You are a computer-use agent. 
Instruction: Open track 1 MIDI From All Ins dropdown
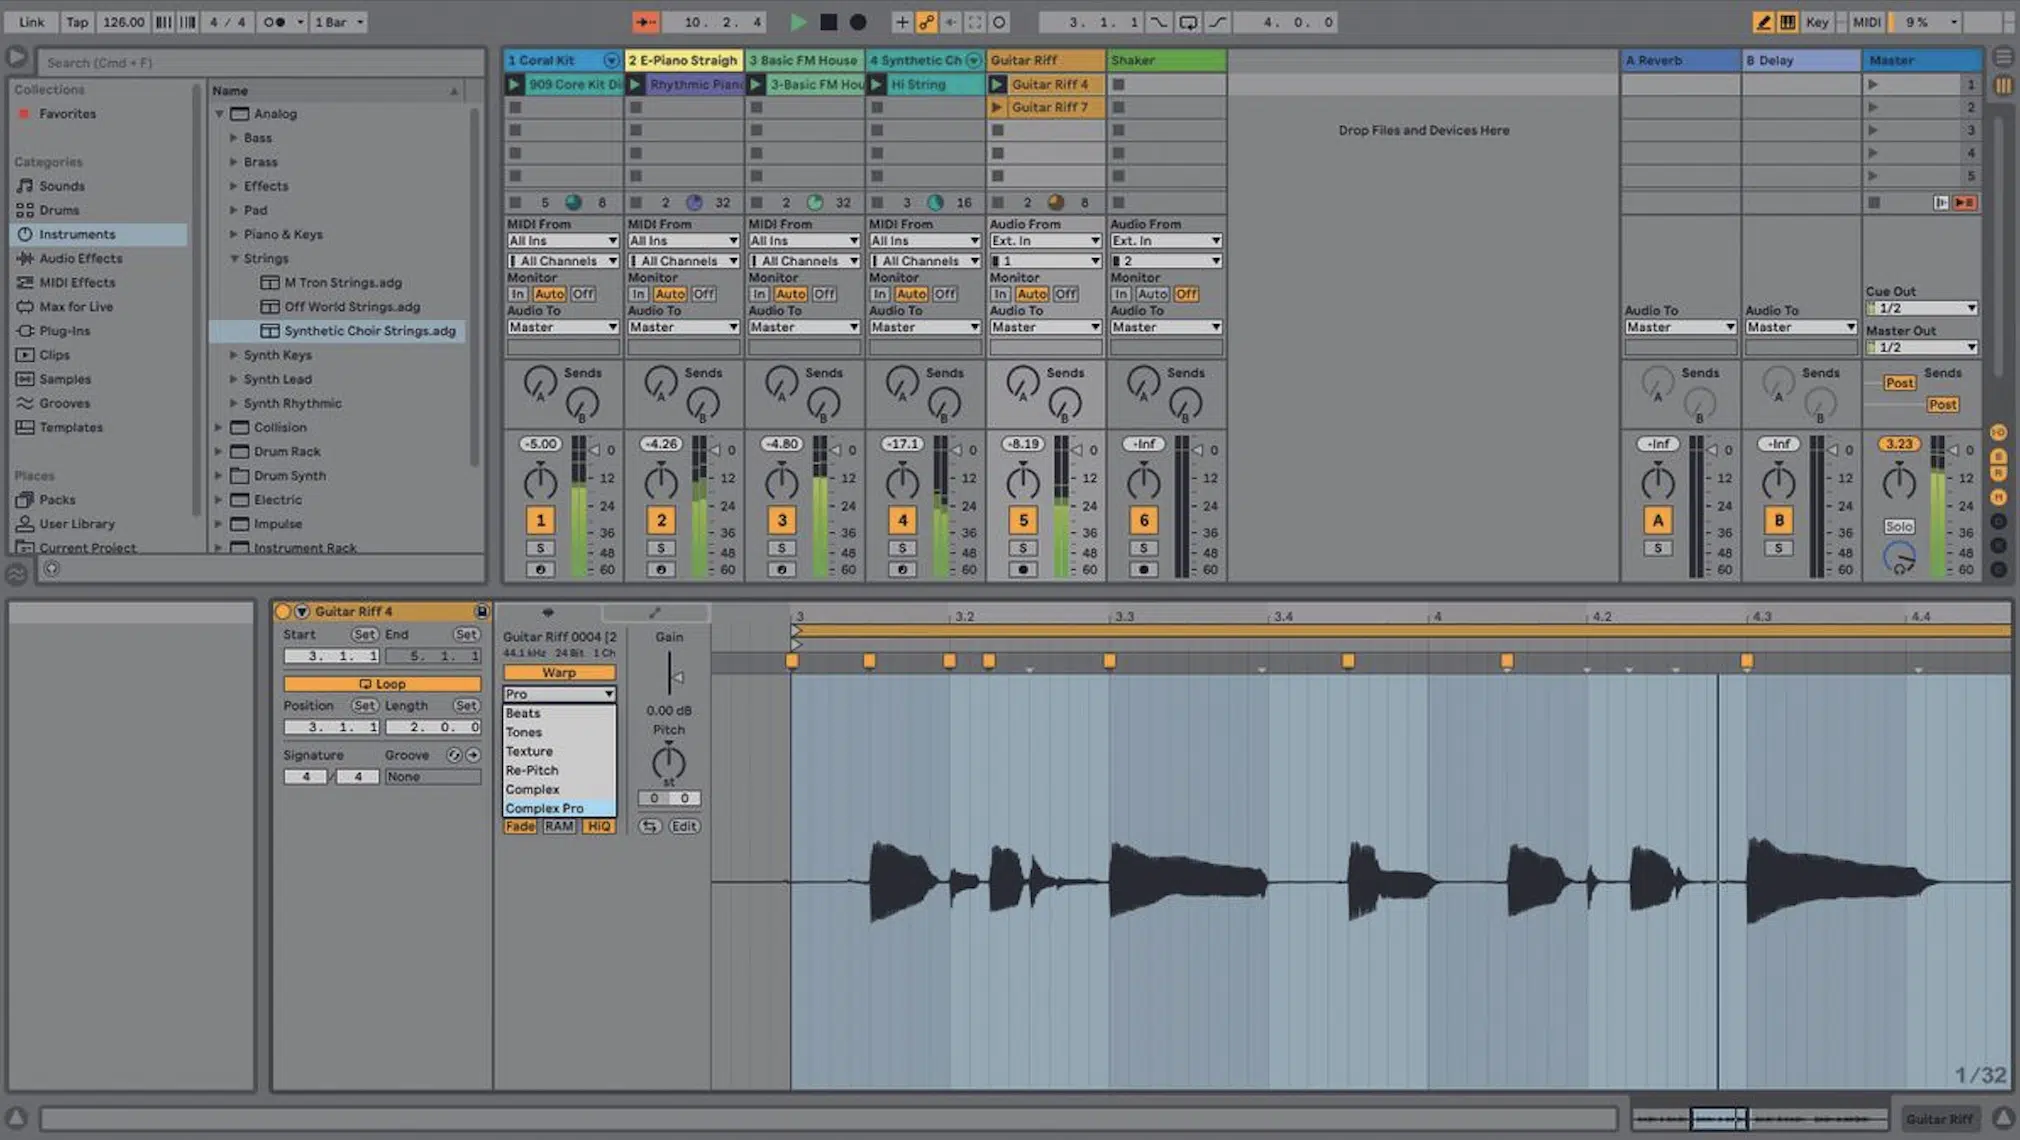click(563, 241)
